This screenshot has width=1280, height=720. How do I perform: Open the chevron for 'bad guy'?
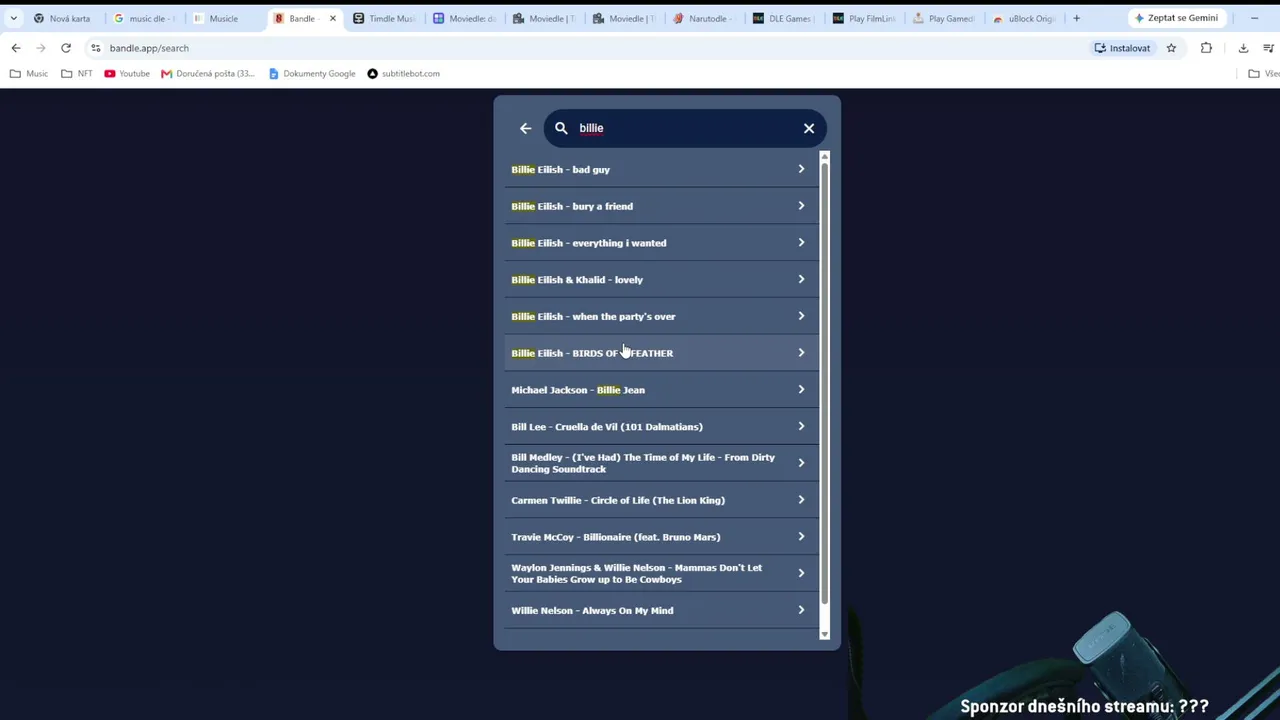[x=801, y=169]
